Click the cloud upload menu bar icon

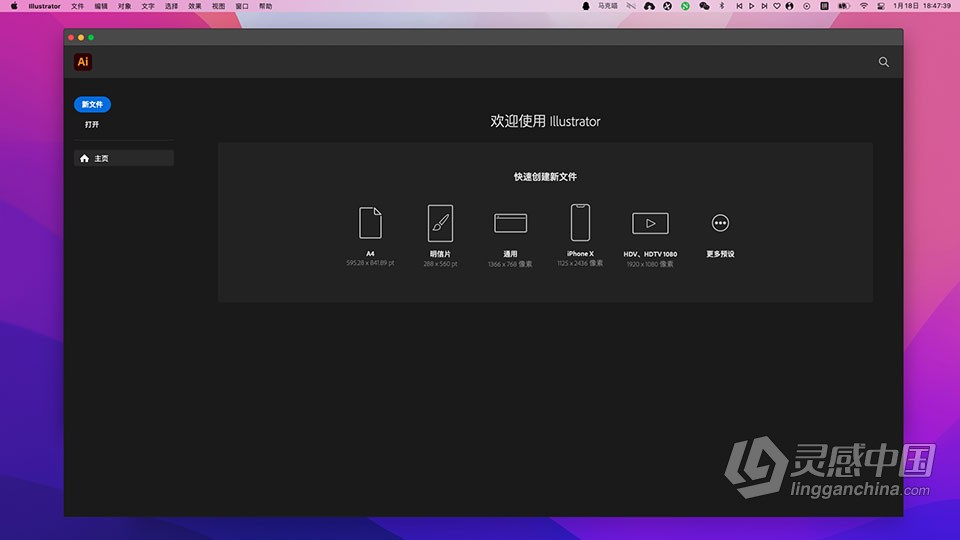click(650, 6)
